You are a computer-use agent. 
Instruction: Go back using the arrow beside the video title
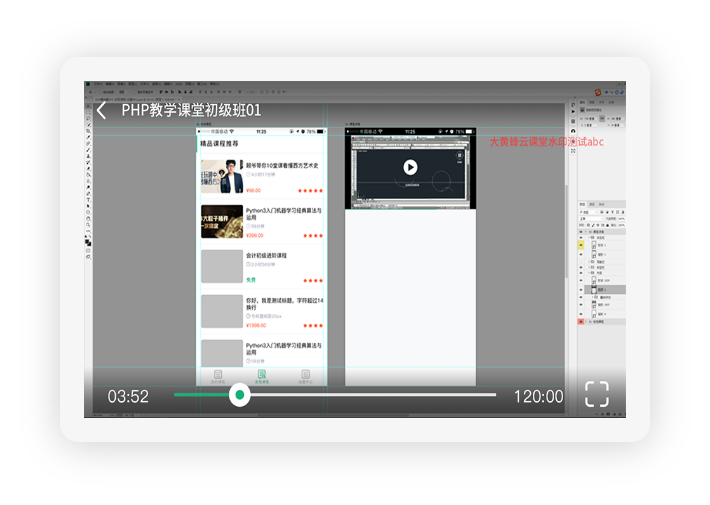(101, 110)
